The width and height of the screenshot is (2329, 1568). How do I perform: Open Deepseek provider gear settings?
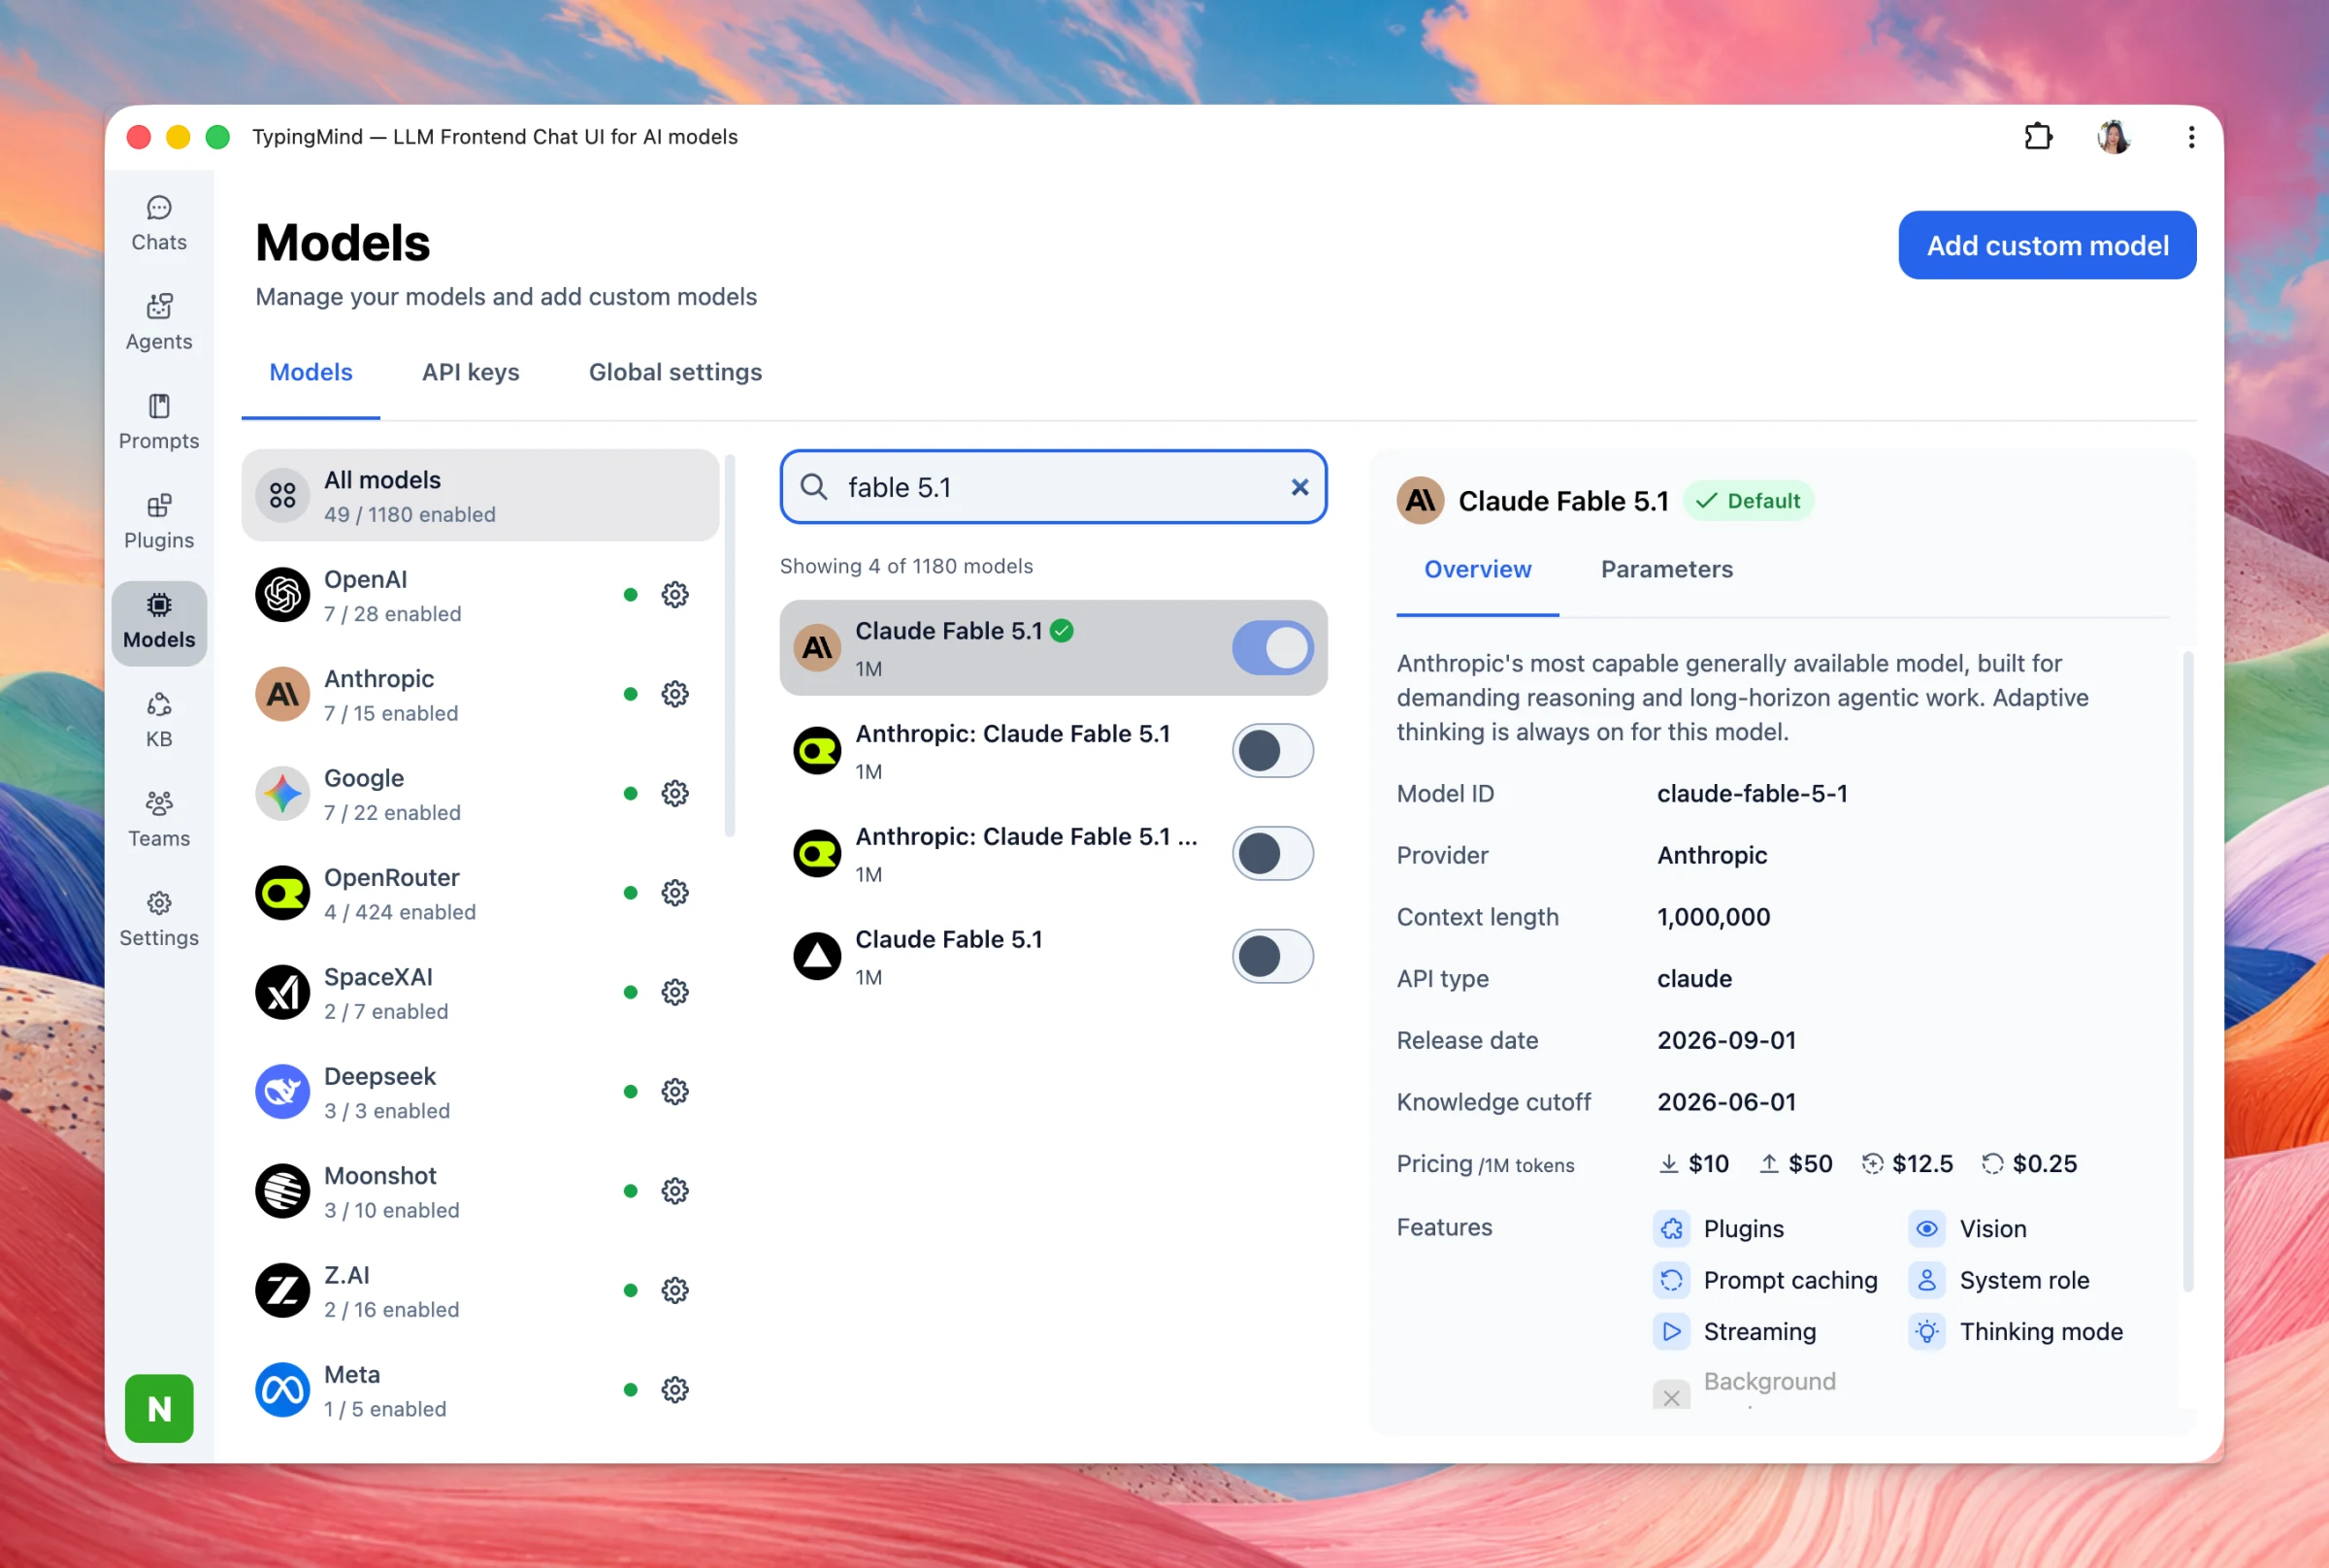click(675, 1091)
